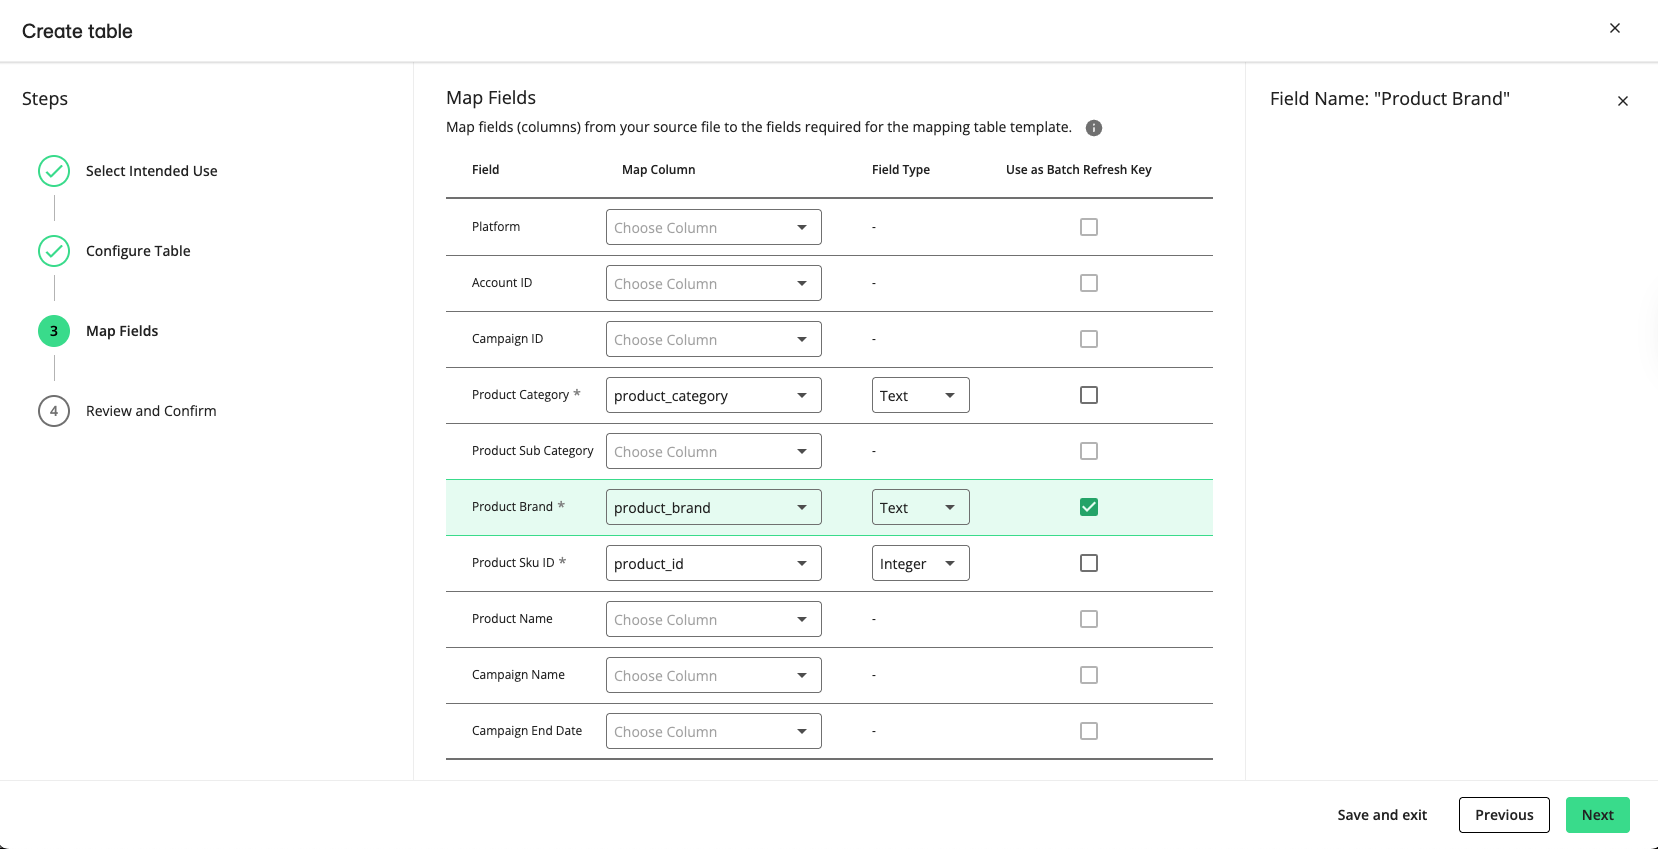Image resolution: width=1658 pixels, height=849 pixels.
Task: Select the Review and Confirm step label
Action: (x=151, y=411)
